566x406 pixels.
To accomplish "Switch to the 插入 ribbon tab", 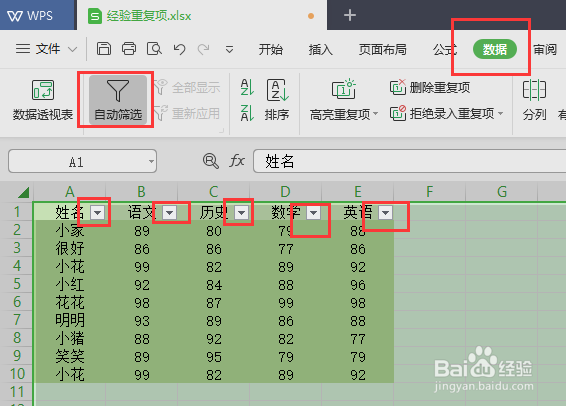I will (x=321, y=49).
